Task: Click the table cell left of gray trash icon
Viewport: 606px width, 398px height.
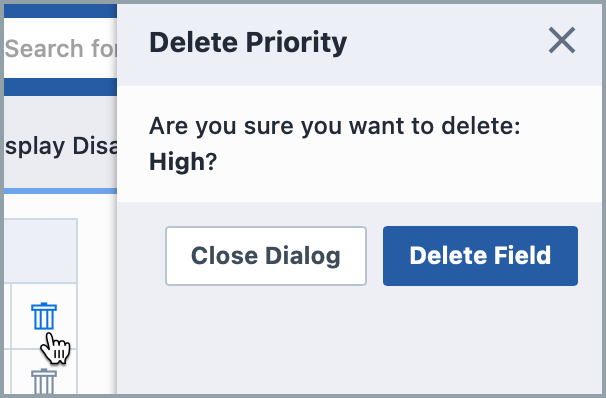Action: [x=7, y=372]
